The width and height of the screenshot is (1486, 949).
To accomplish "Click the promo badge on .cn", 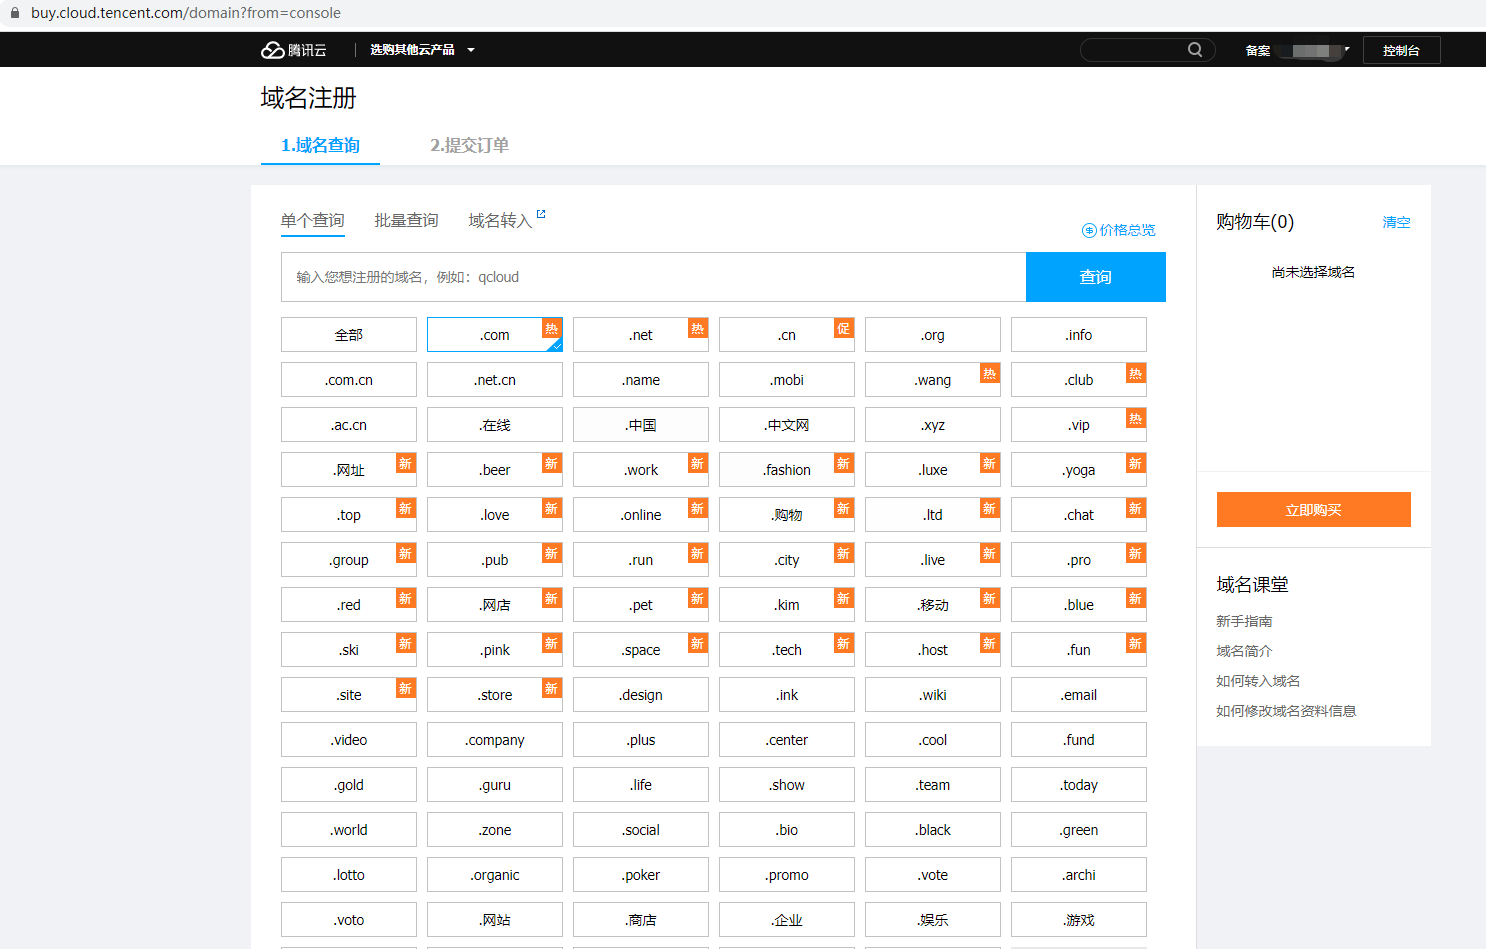I will coord(843,328).
